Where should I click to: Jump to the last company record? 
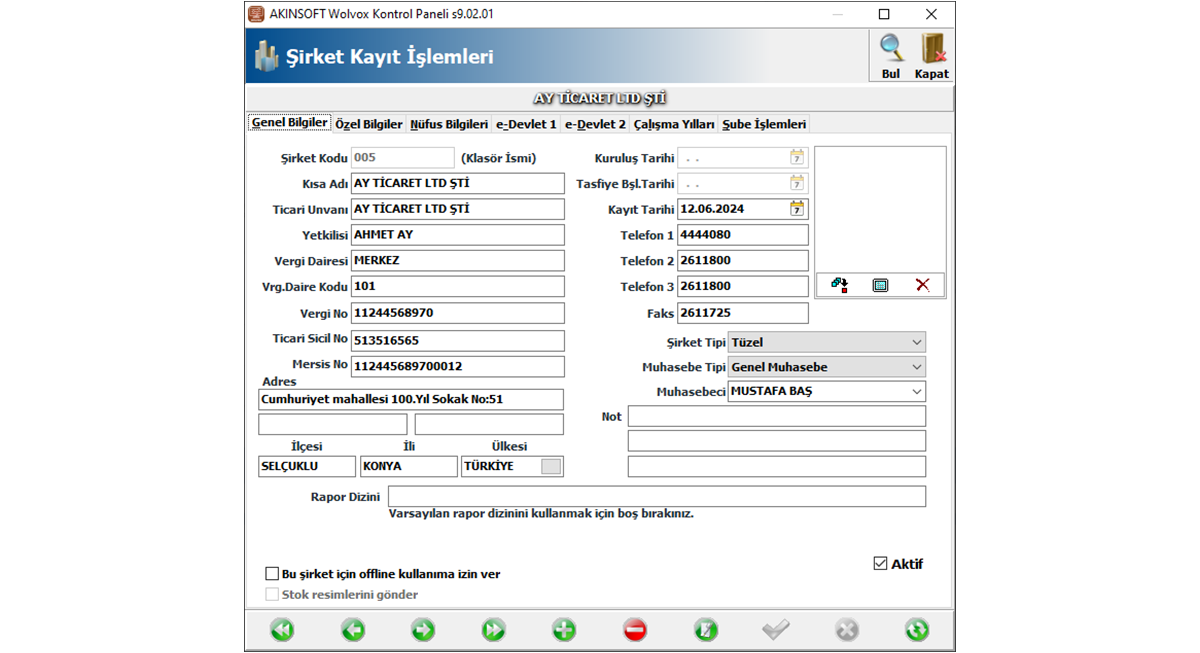pos(493,630)
